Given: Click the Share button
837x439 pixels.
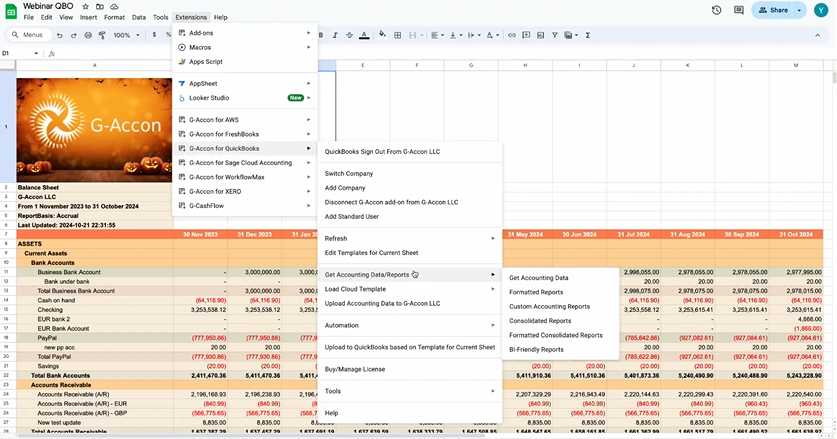Looking at the screenshot, I should [x=772, y=10].
